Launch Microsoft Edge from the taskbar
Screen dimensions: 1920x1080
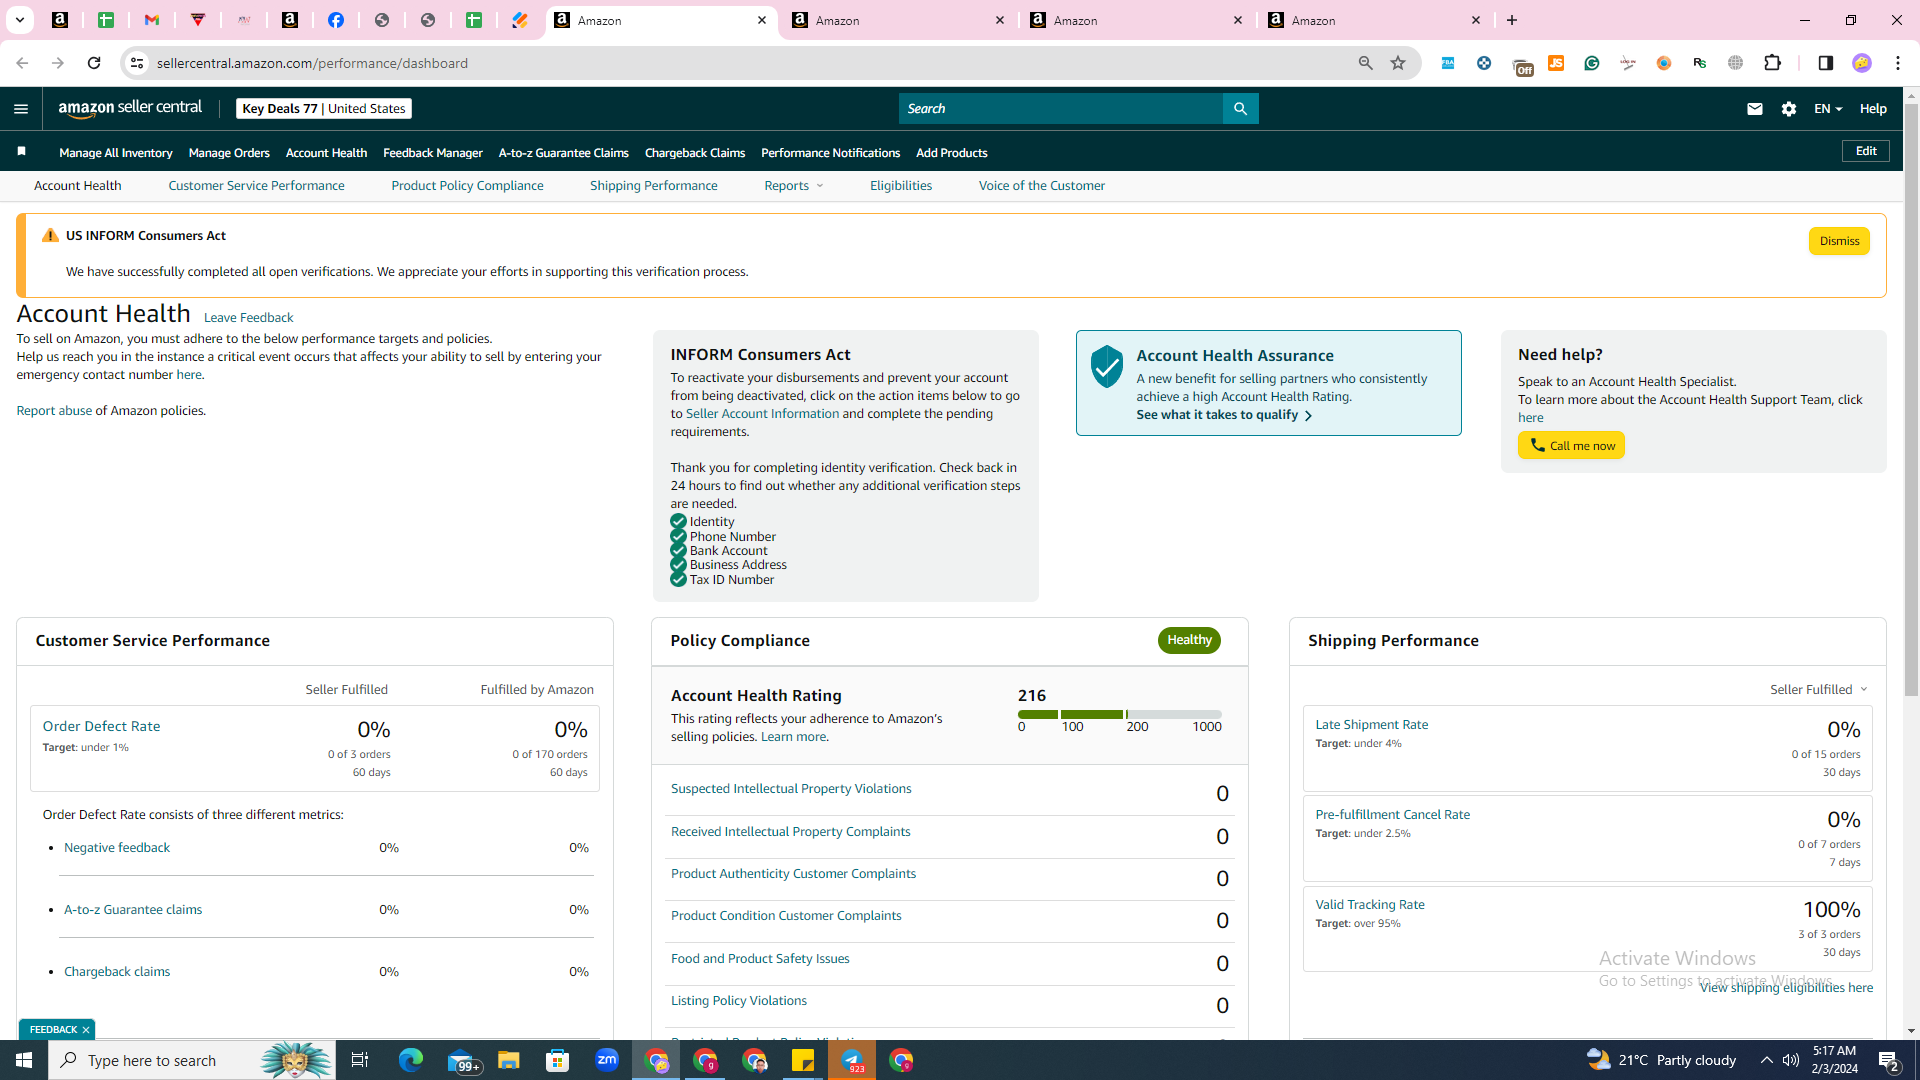pyautogui.click(x=410, y=1060)
